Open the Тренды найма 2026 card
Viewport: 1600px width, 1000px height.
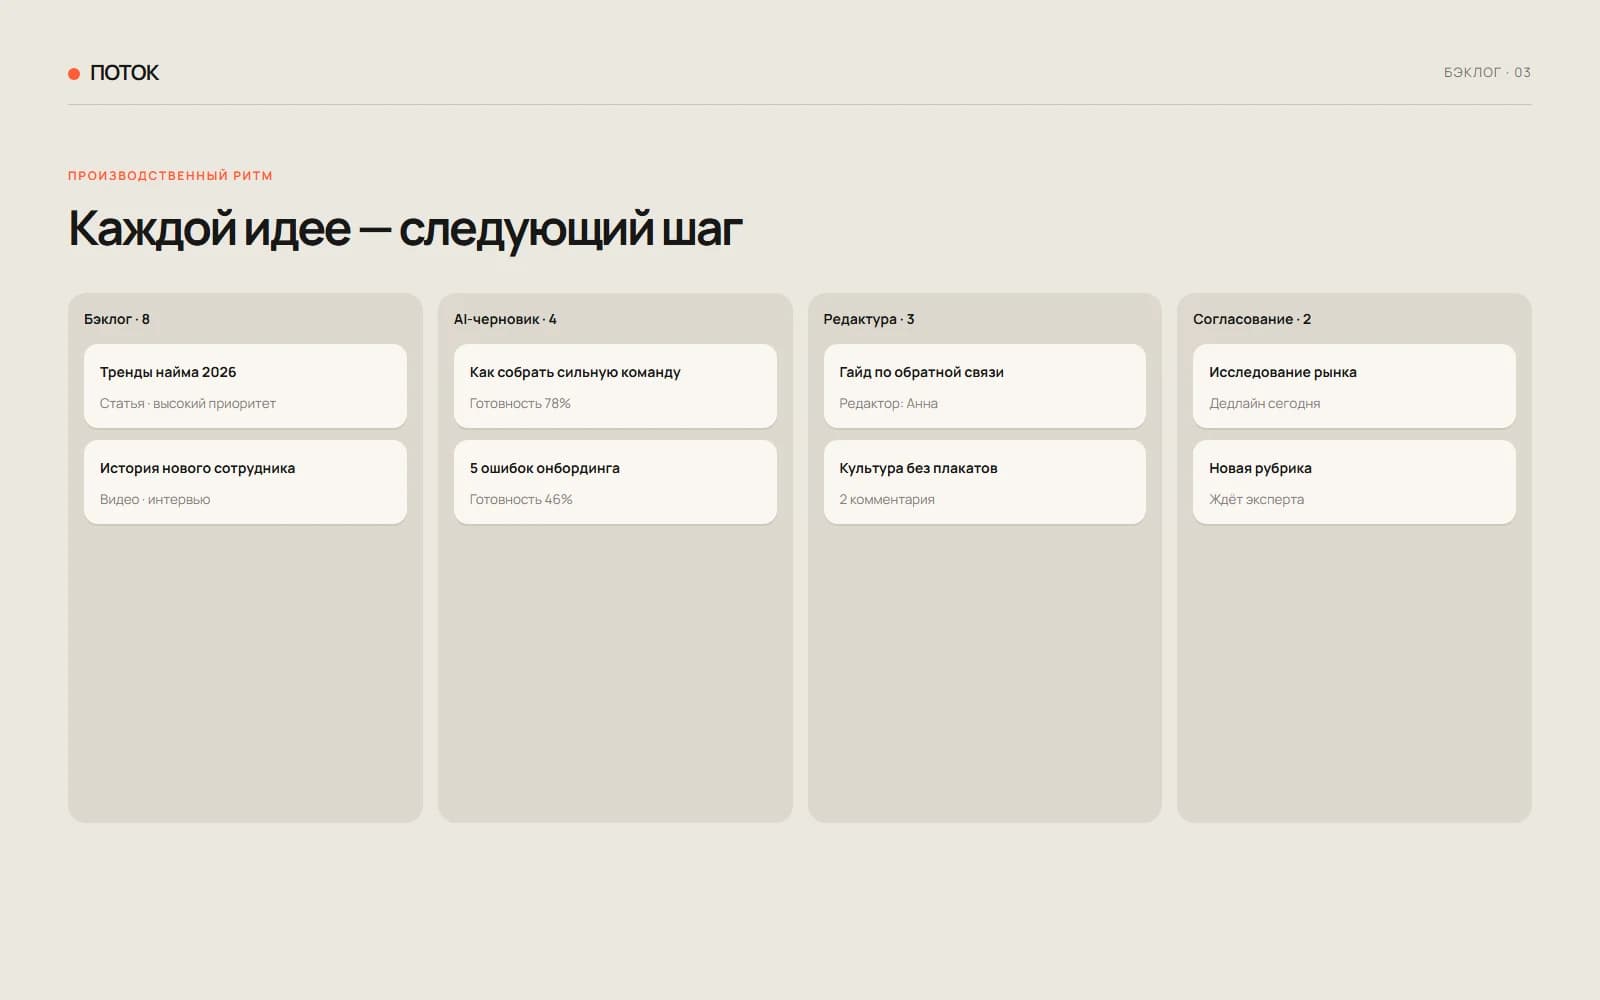point(245,386)
